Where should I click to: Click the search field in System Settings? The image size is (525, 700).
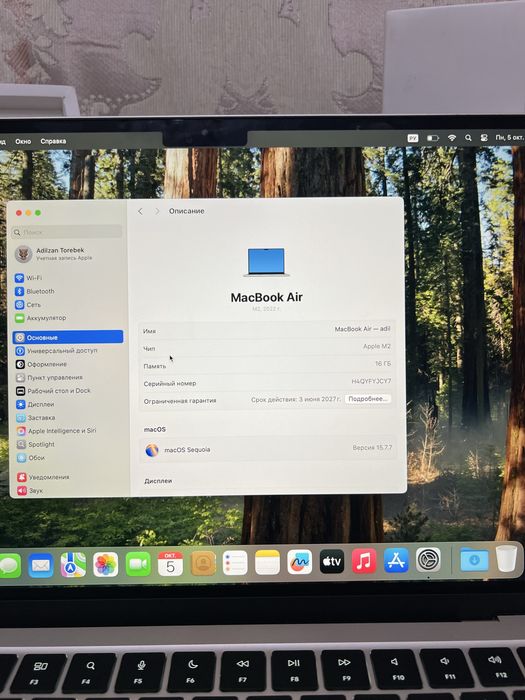67,232
